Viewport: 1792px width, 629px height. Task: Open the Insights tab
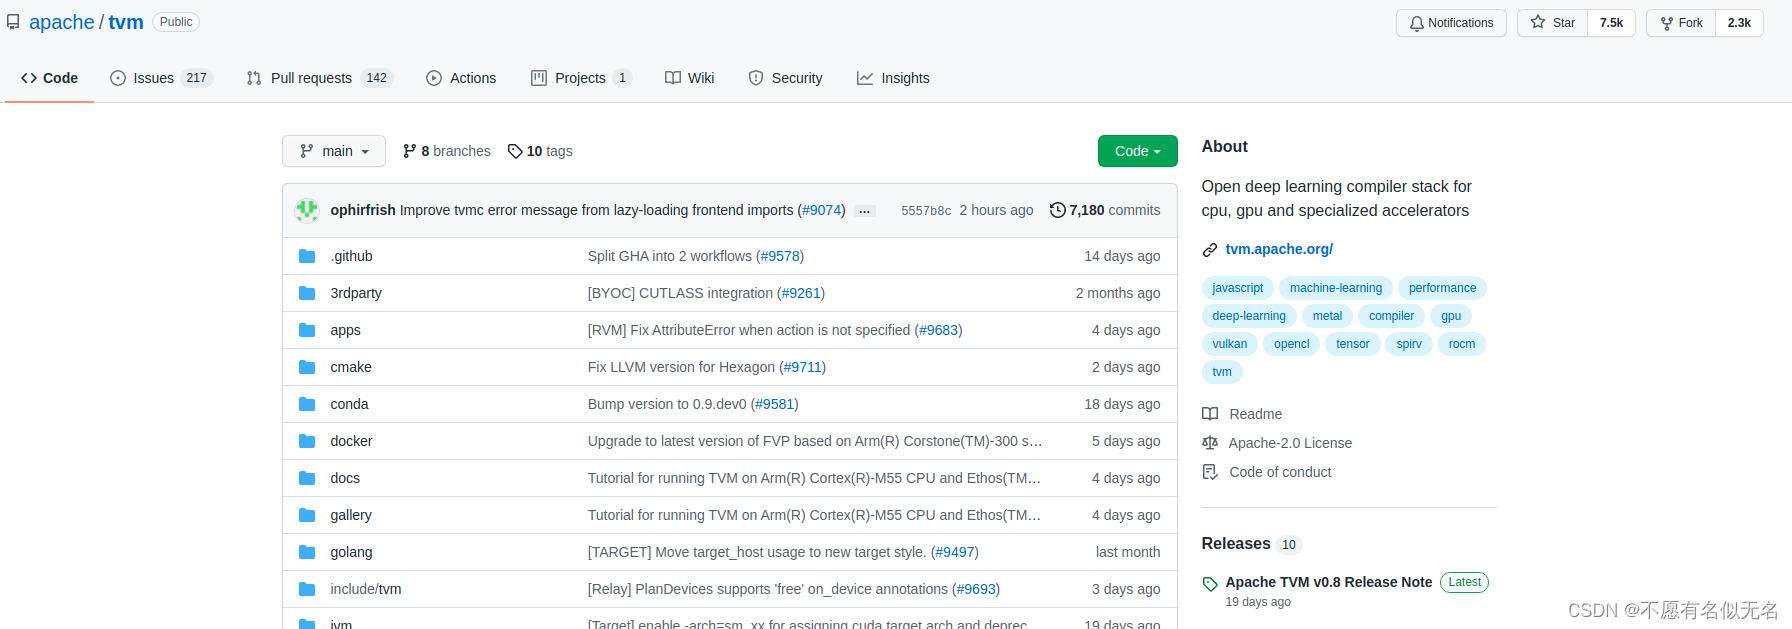[x=893, y=78]
